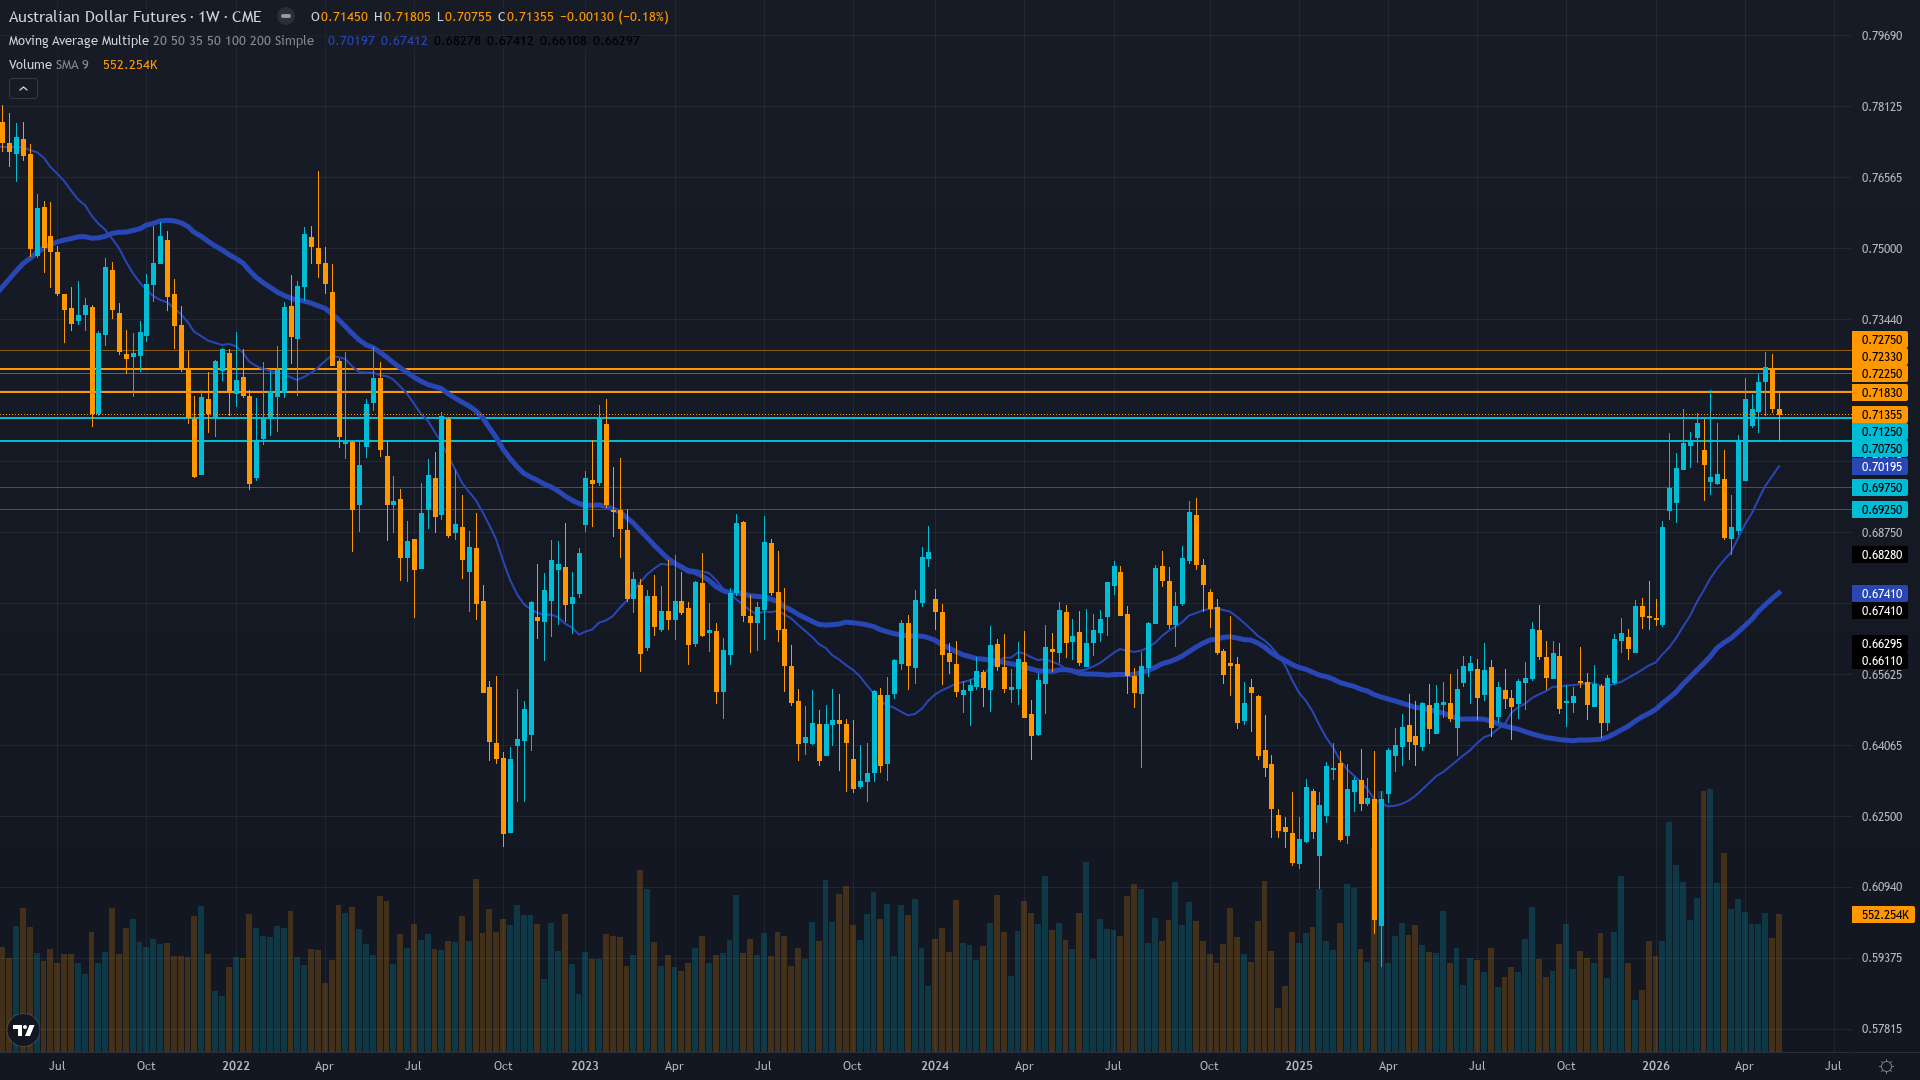Click the 0.70750 cyan price label
The image size is (1920, 1080).
click(1881, 450)
